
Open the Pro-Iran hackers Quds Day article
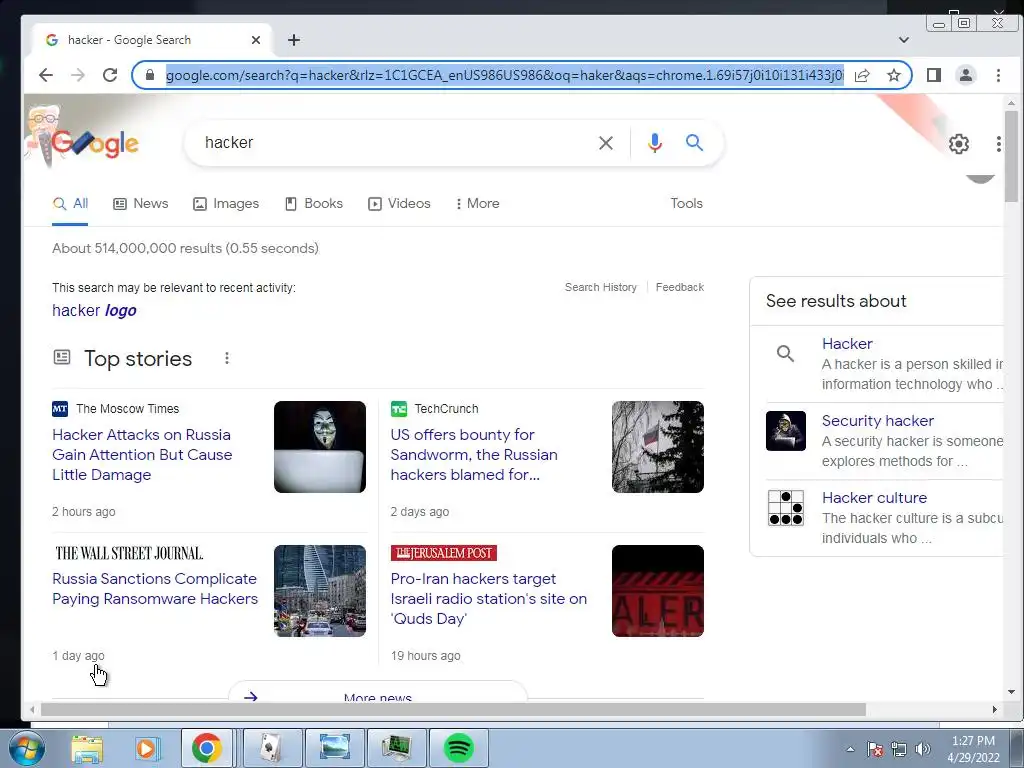tap(488, 598)
